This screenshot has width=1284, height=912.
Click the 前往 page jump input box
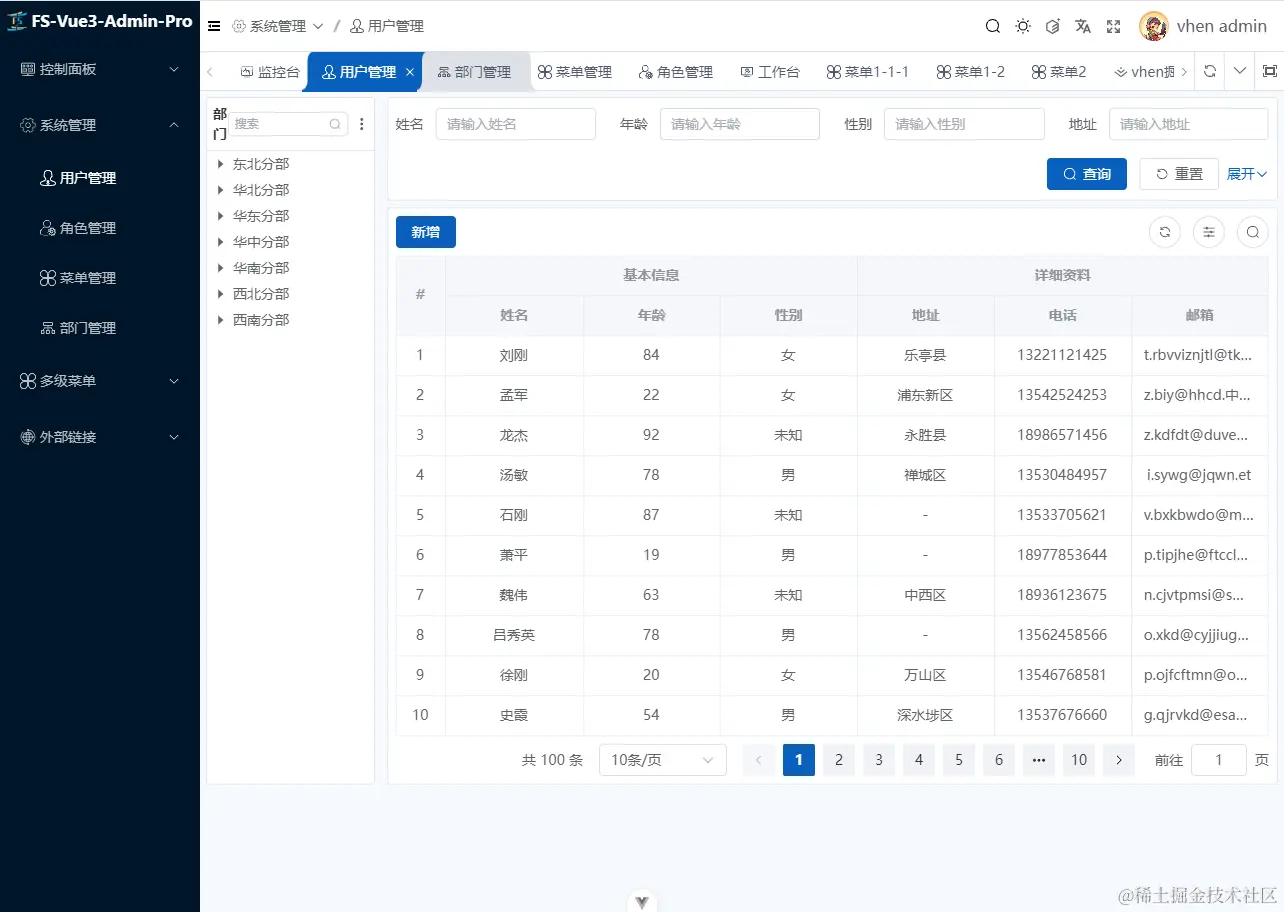pos(1219,760)
